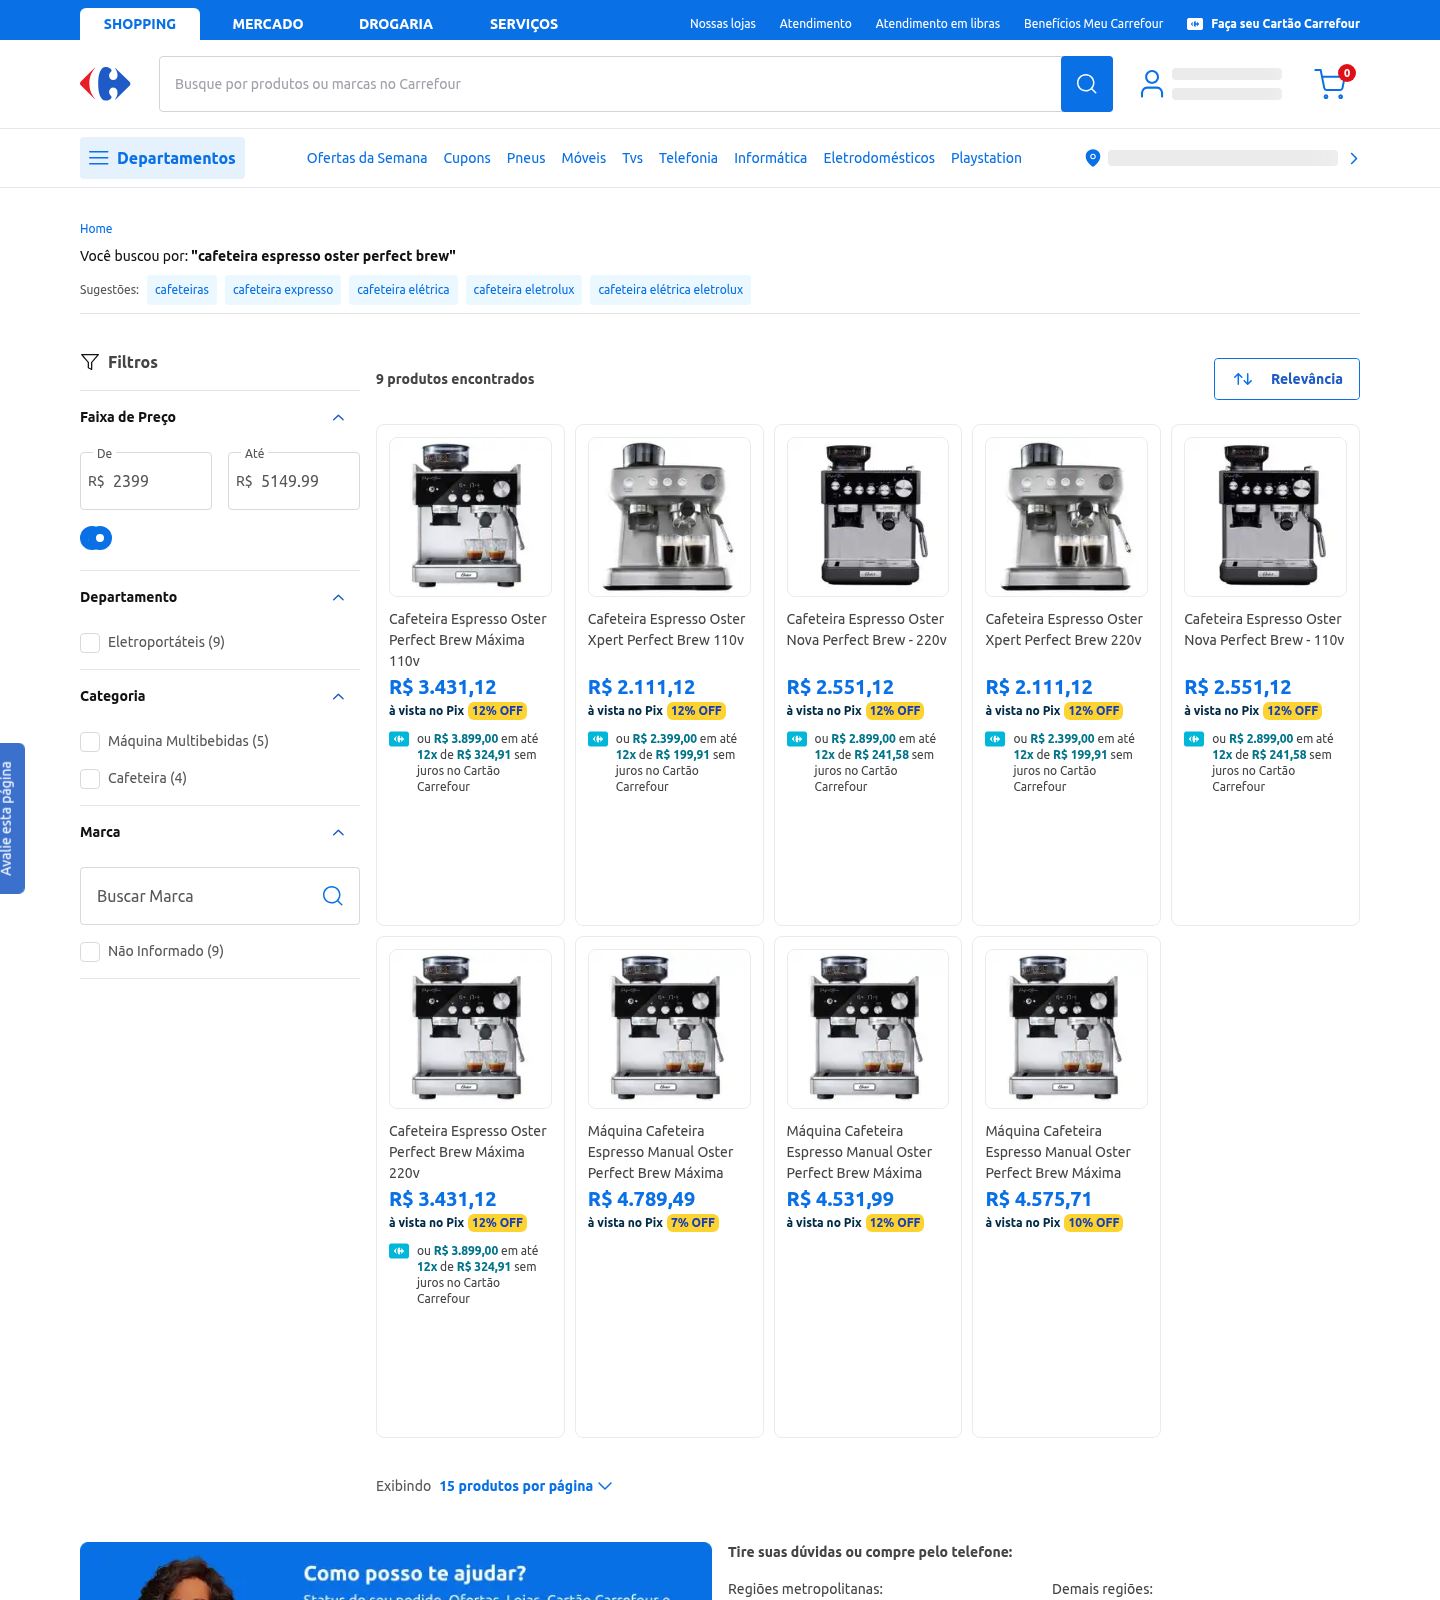
Task: Check the Eletroportáteis (9) checkbox
Action: [90, 643]
